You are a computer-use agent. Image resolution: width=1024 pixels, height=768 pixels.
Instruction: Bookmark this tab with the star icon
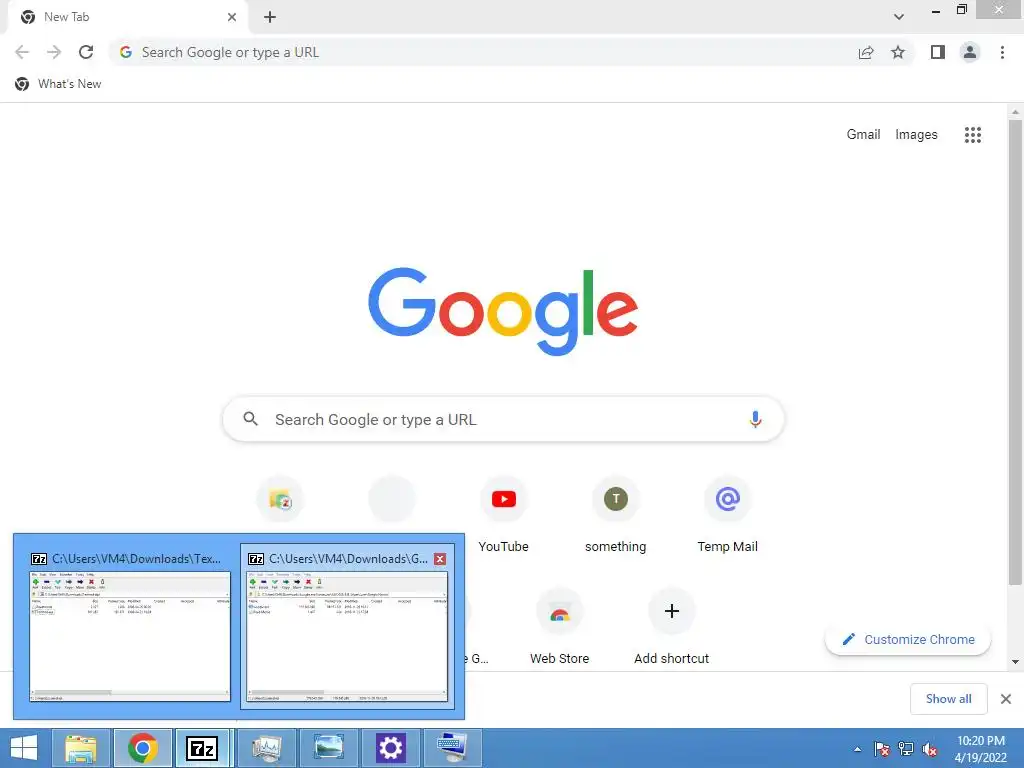(898, 52)
